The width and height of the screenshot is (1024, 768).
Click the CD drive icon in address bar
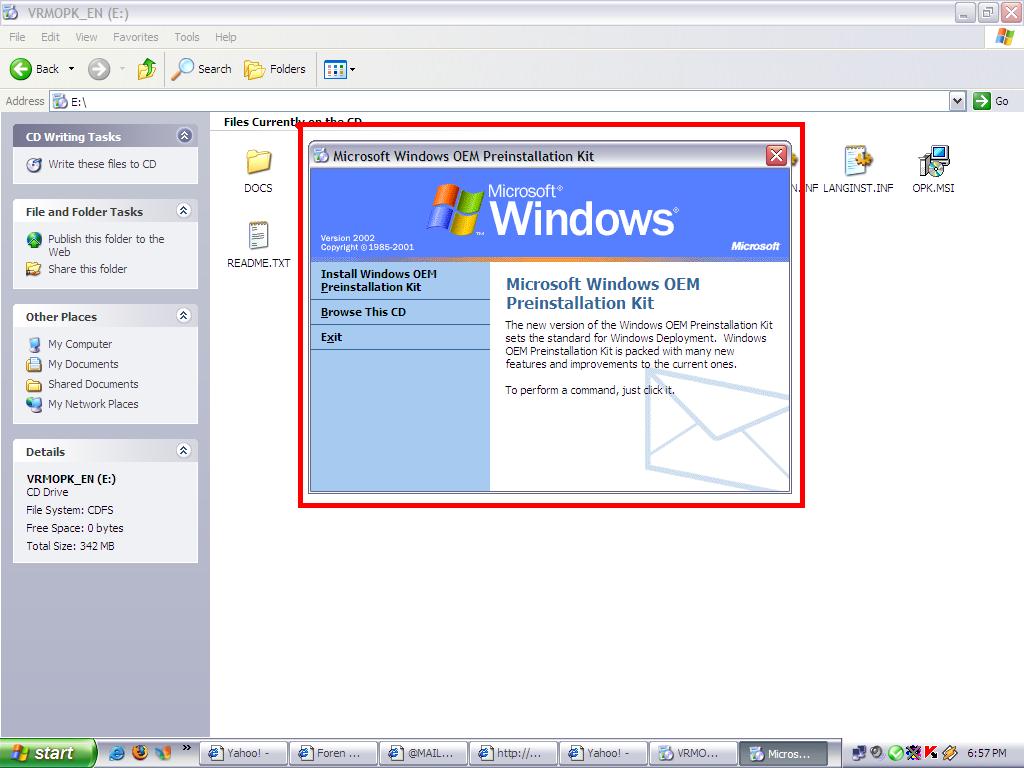[60, 101]
